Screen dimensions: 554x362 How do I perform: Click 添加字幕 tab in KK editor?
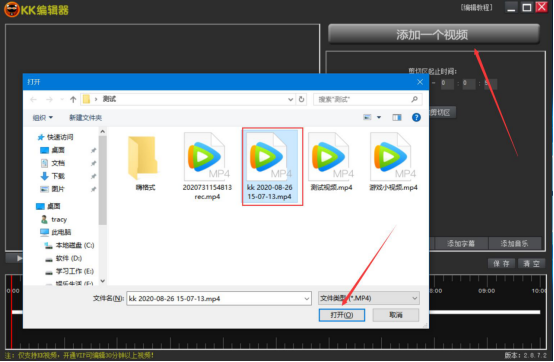461,243
